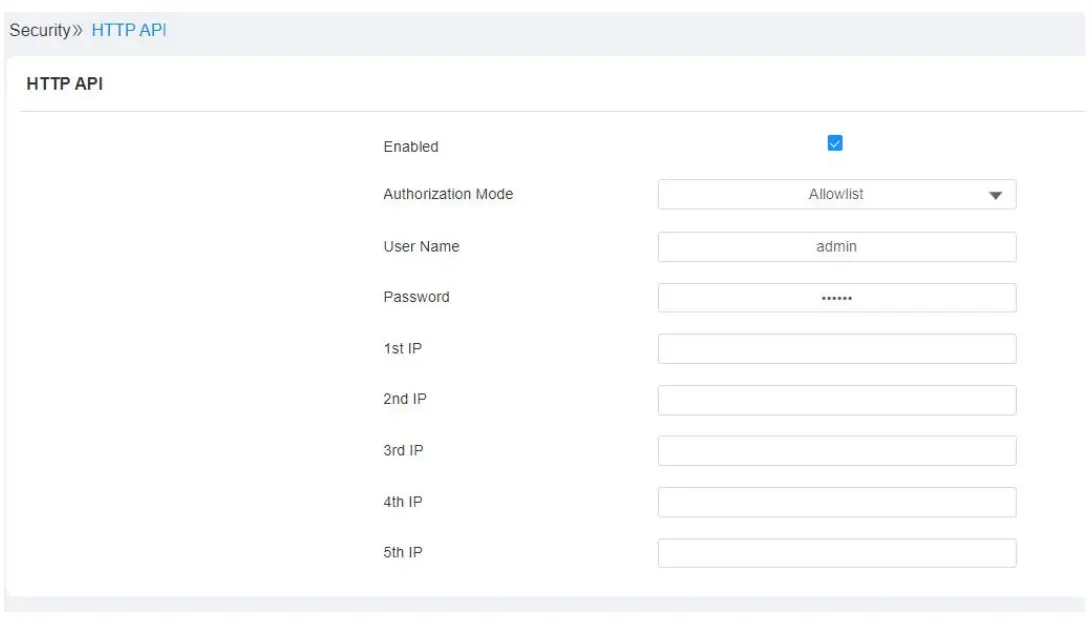The width and height of the screenshot is (1092, 620).
Task: Focus the Password input field
Action: [836, 298]
